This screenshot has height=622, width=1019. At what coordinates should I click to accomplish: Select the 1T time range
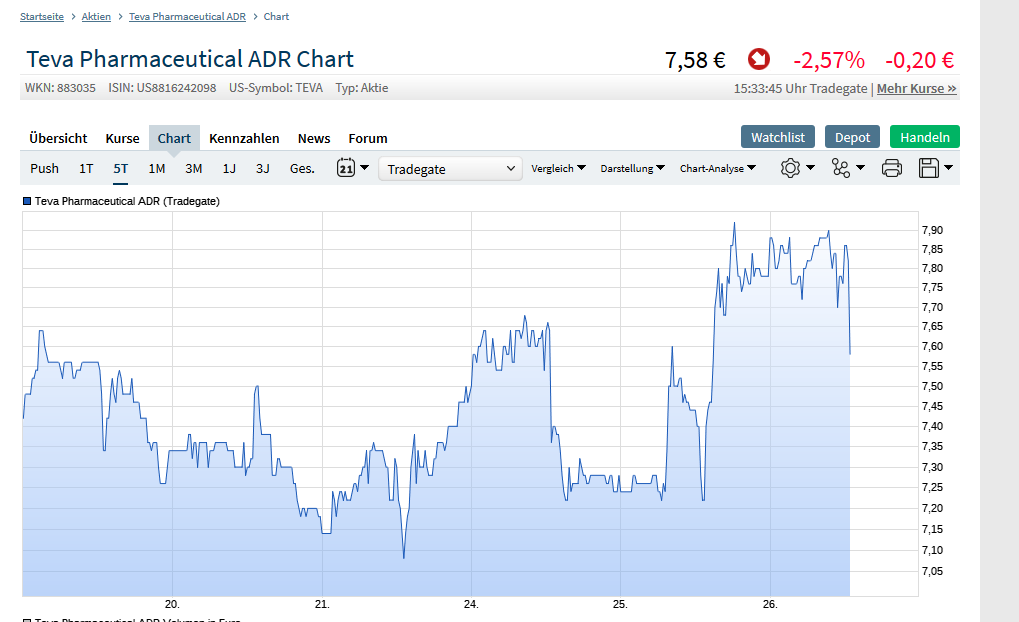point(87,169)
